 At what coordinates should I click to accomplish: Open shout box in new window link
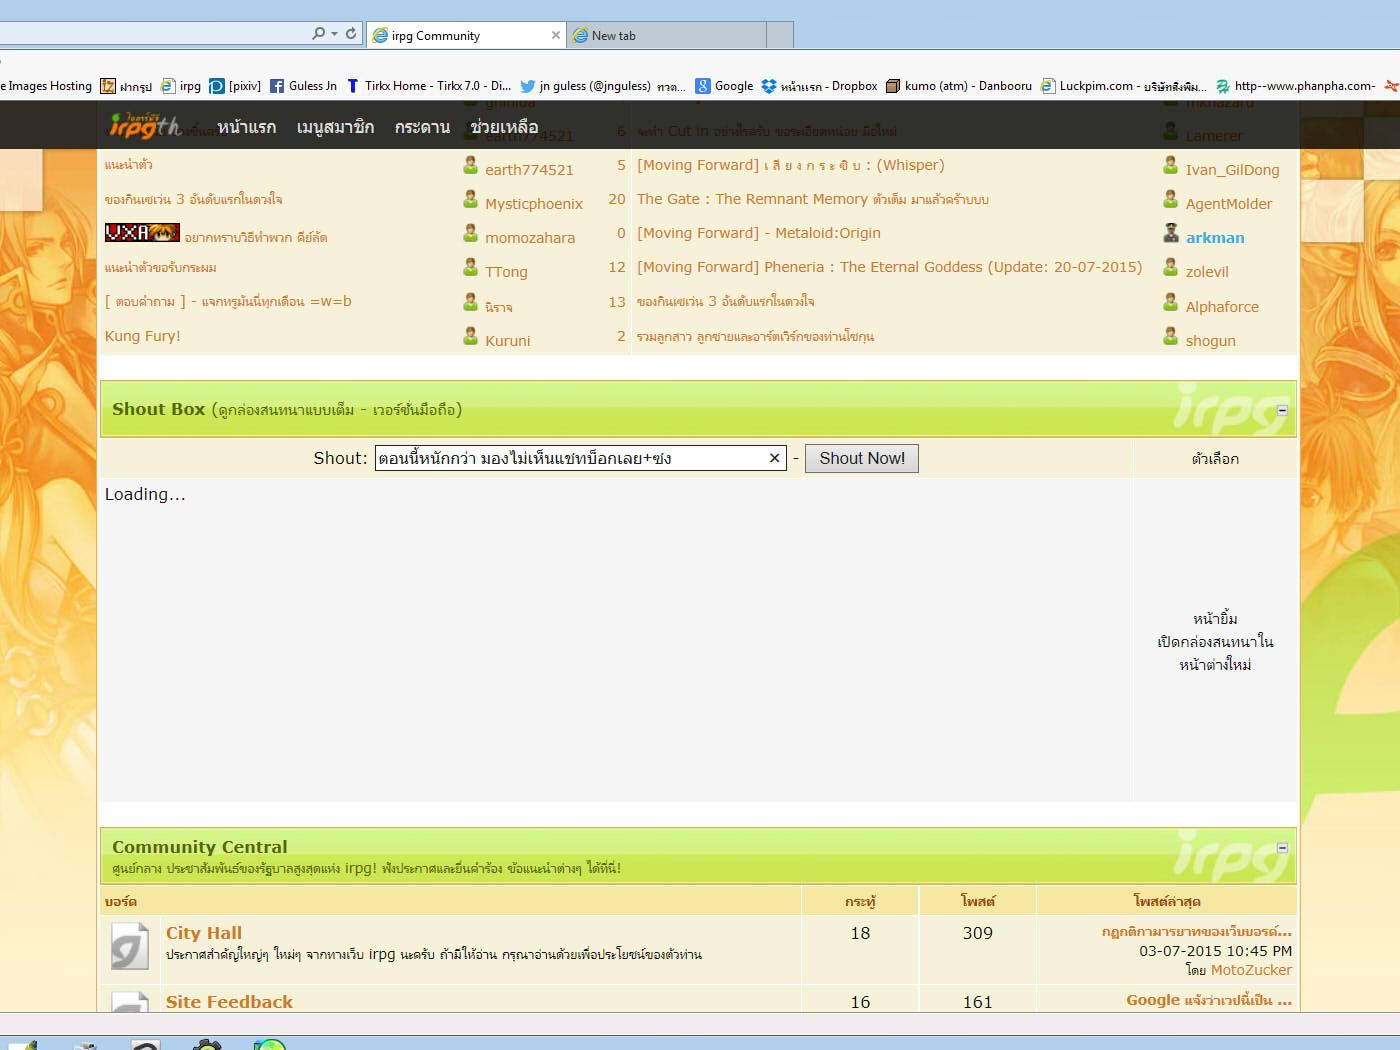(x=1215, y=653)
